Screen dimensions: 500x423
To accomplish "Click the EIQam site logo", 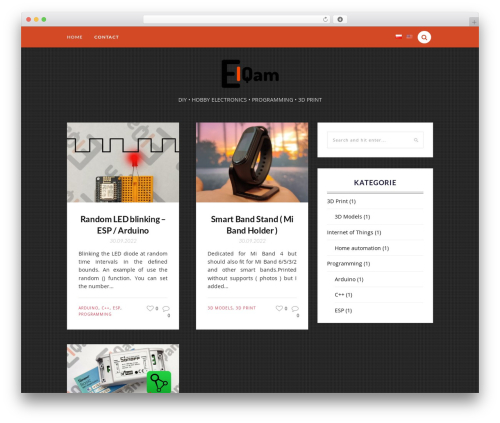I will 250,74.
